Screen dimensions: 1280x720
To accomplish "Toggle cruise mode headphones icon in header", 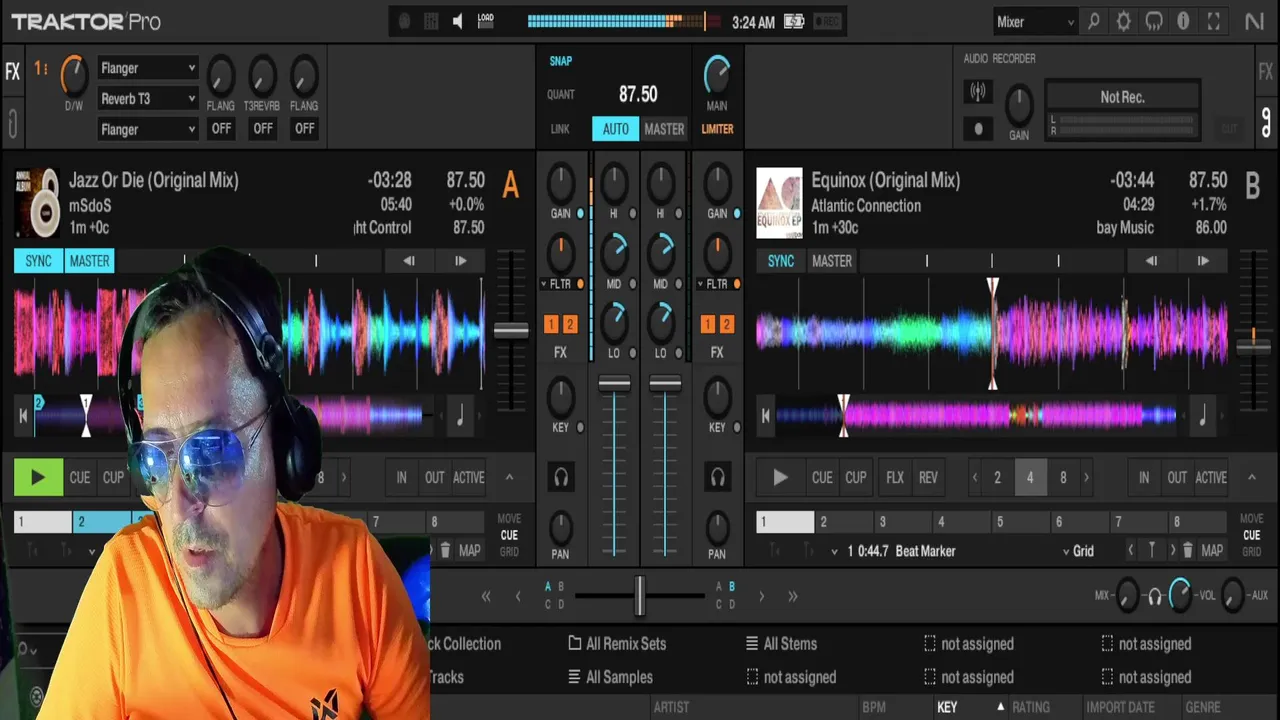I will click(x=1154, y=21).
